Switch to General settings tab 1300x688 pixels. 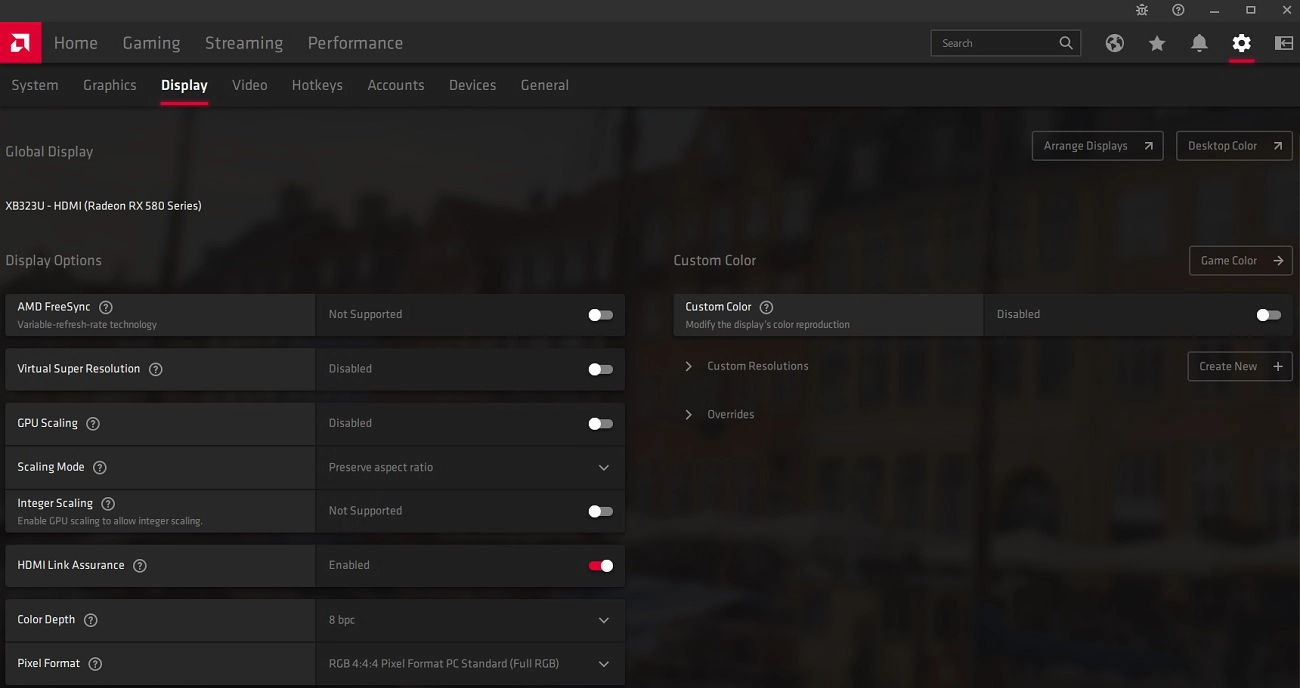(545, 85)
